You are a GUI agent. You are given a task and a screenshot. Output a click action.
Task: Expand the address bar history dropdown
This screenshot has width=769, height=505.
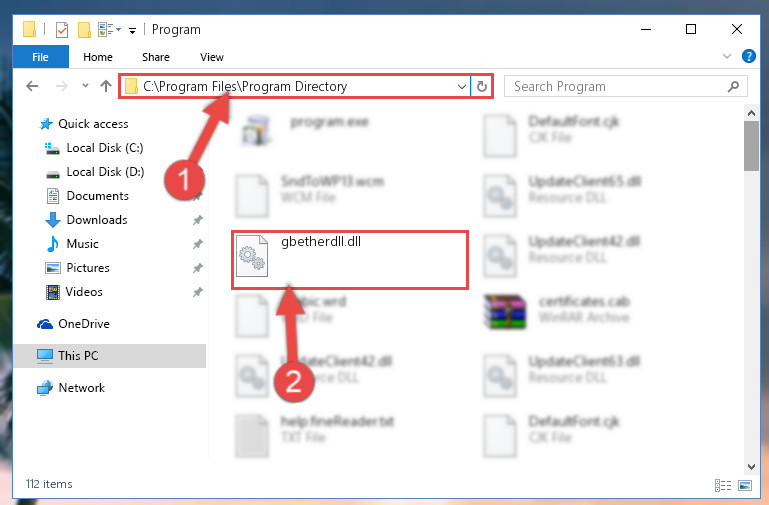coord(461,86)
